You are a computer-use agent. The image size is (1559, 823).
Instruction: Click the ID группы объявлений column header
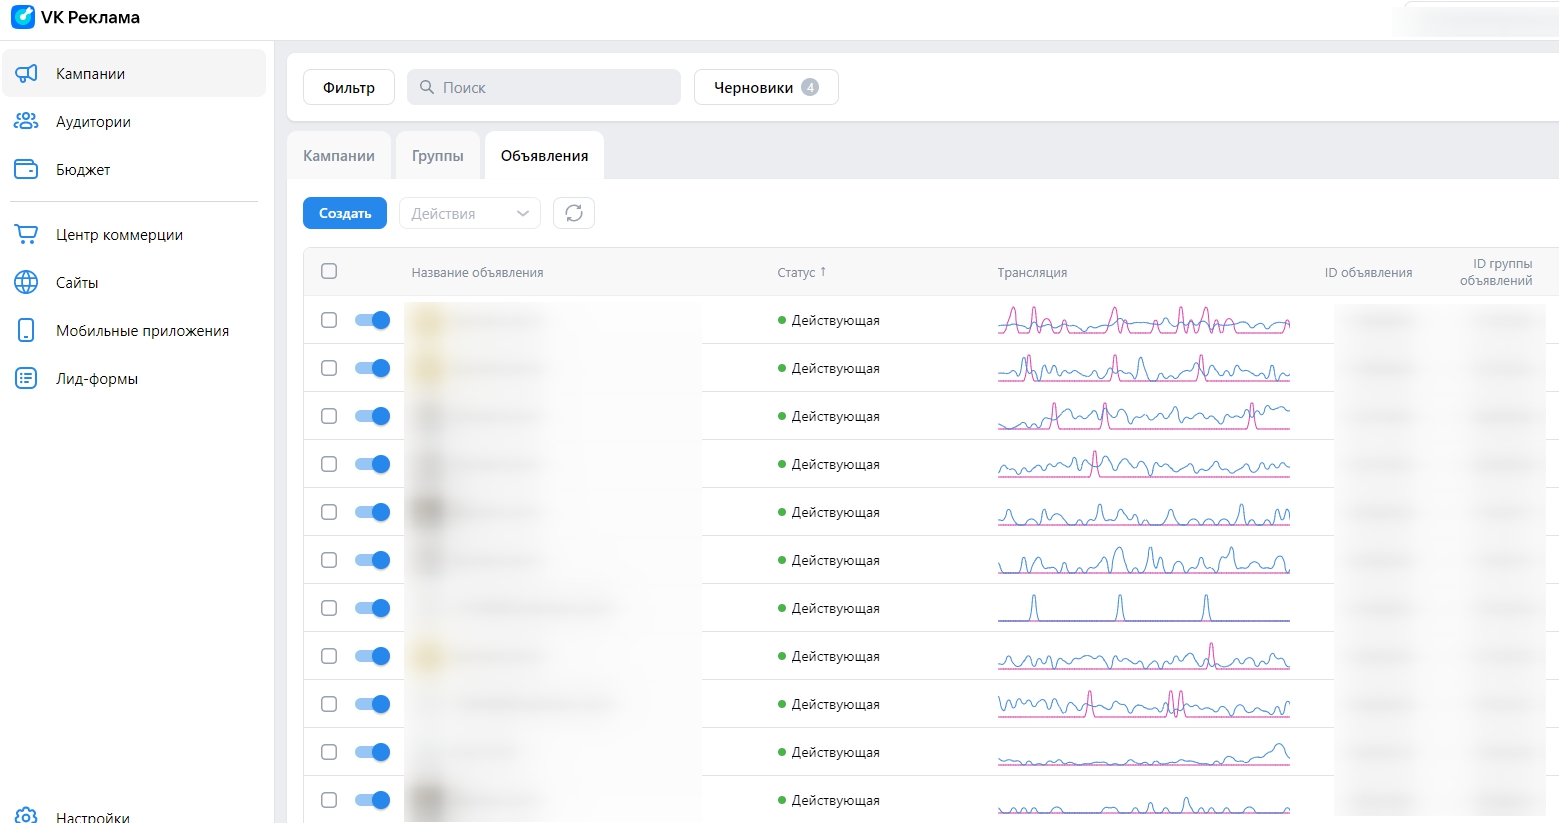[1496, 272]
